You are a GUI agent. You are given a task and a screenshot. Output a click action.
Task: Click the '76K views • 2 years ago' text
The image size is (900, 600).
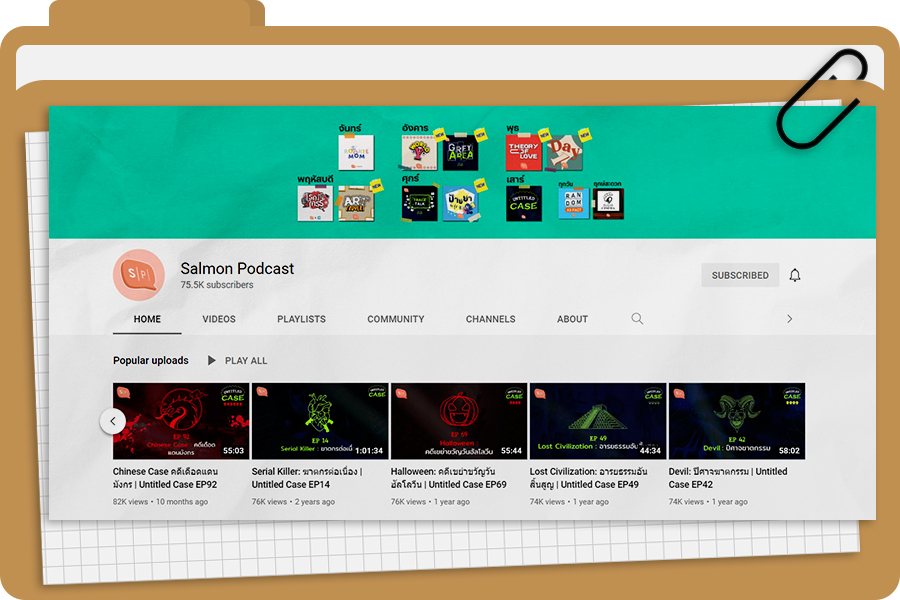[293, 502]
